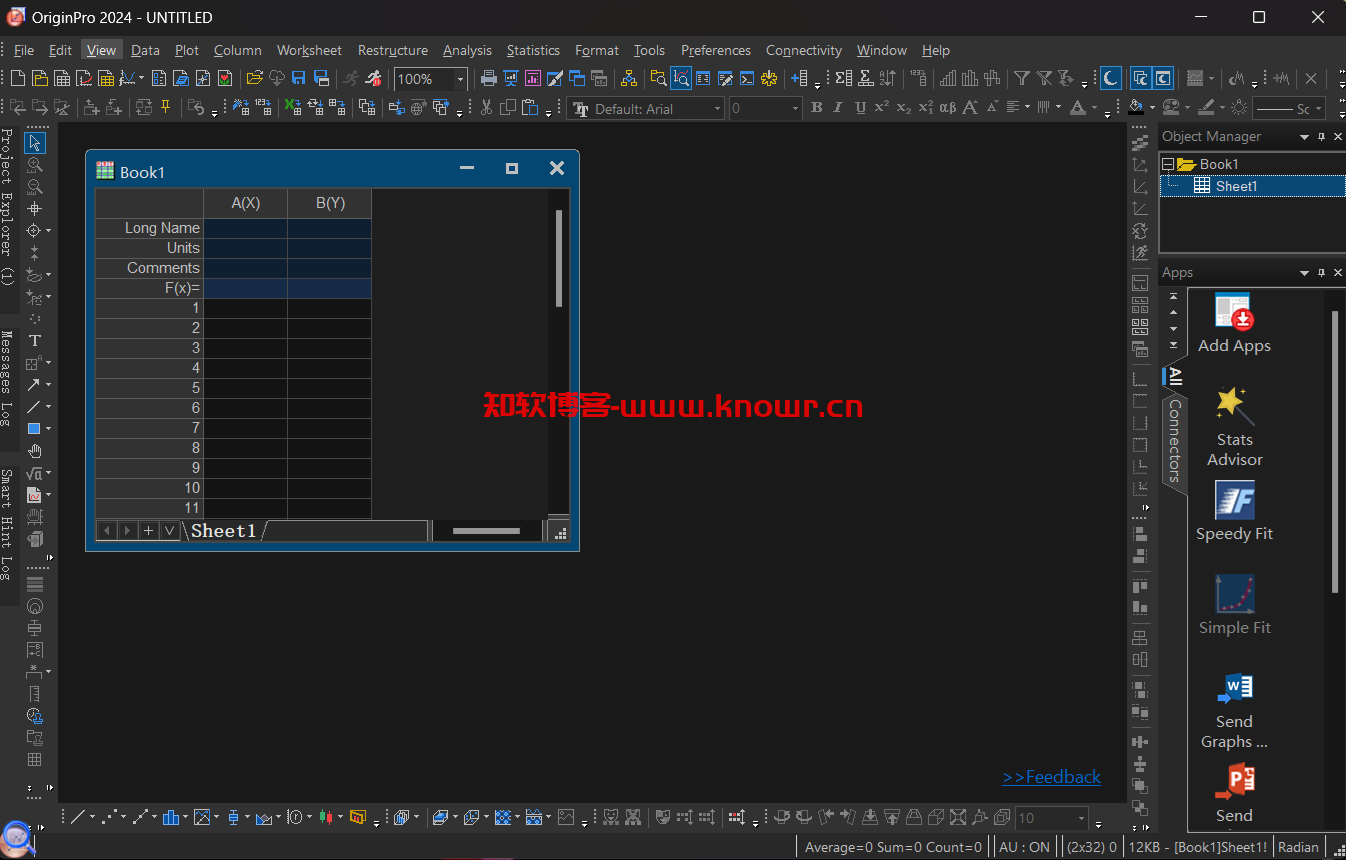This screenshot has width=1346, height=860.
Task: Open the Connectivity menu
Action: (804, 50)
